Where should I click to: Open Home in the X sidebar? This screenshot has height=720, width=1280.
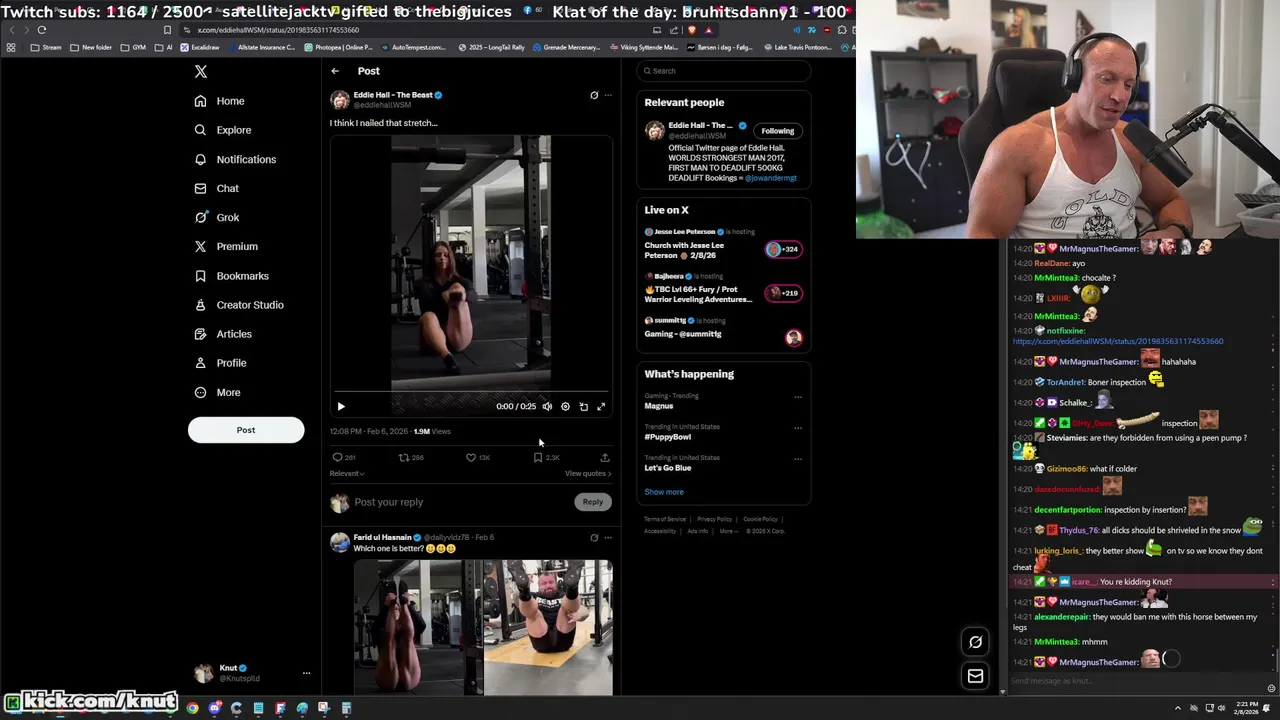coord(219,101)
